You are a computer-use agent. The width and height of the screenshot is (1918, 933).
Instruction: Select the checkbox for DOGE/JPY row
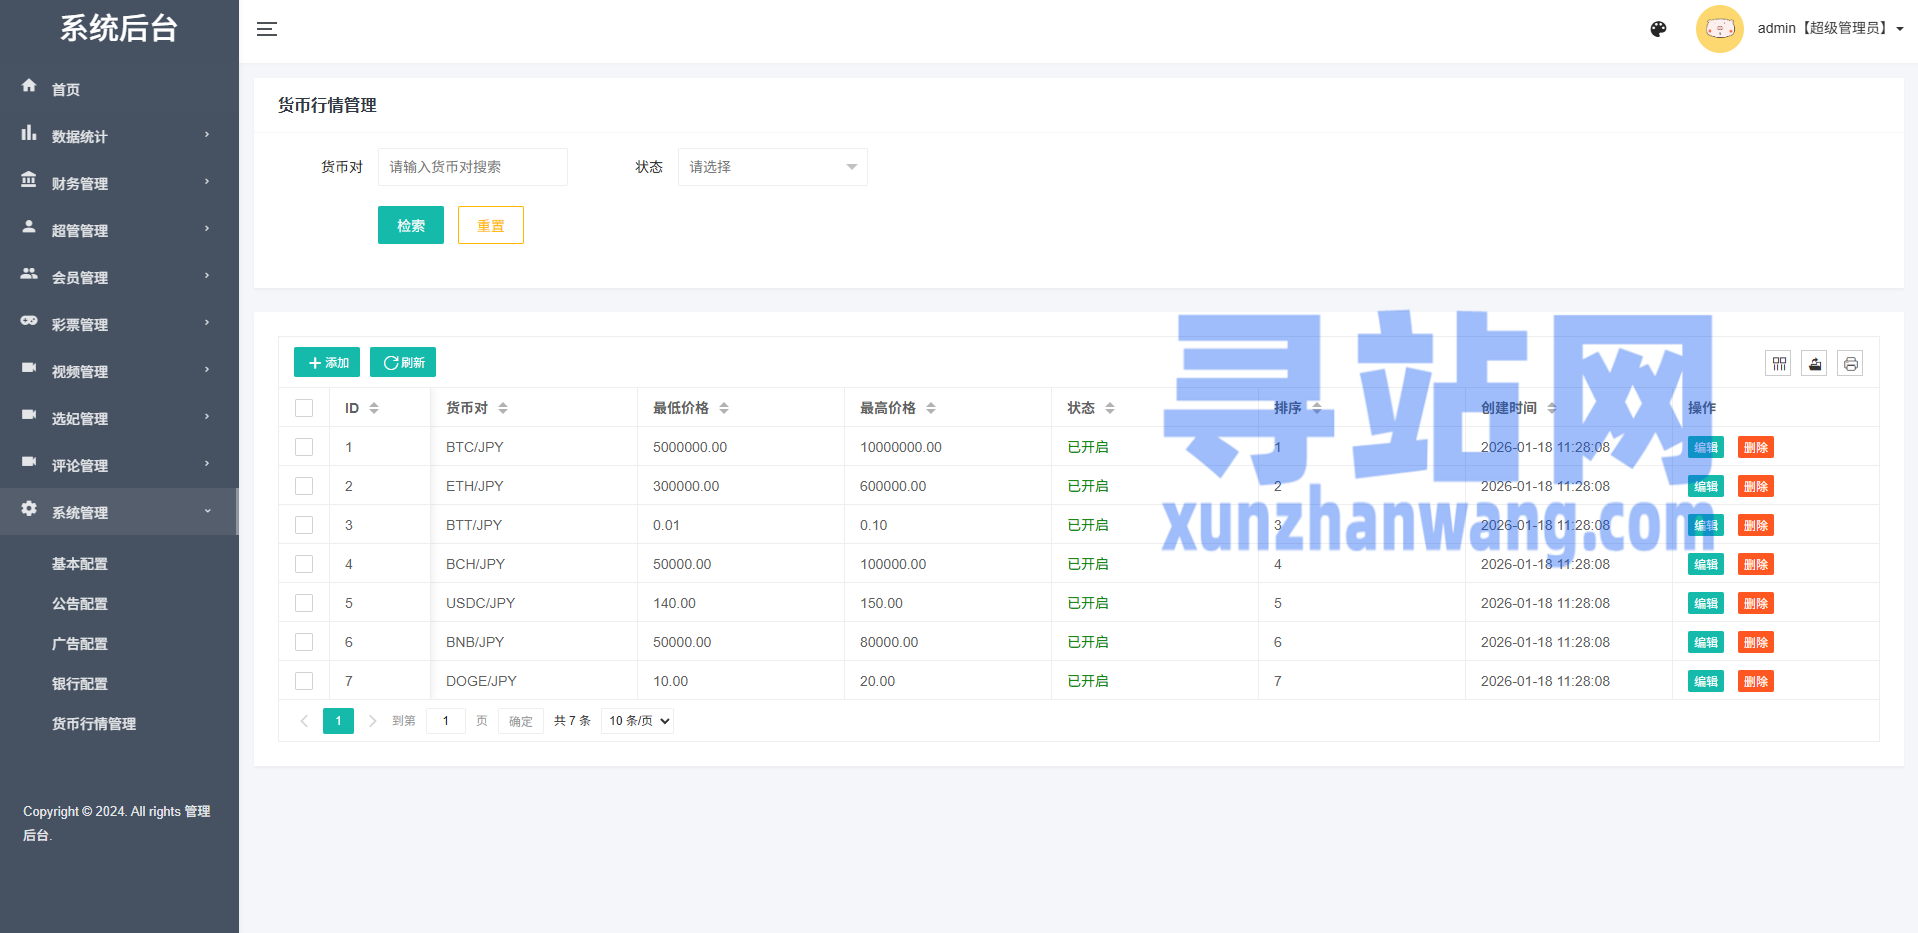(x=304, y=681)
